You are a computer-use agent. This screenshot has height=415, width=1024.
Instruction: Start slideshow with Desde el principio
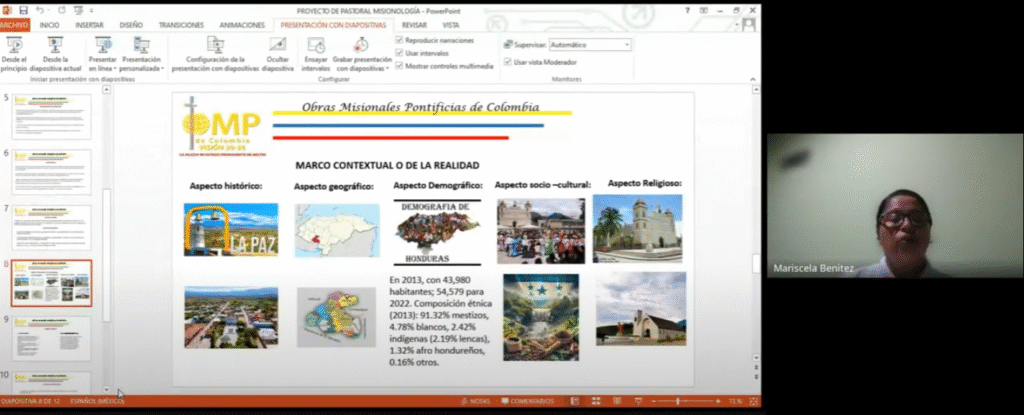tap(14, 46)
